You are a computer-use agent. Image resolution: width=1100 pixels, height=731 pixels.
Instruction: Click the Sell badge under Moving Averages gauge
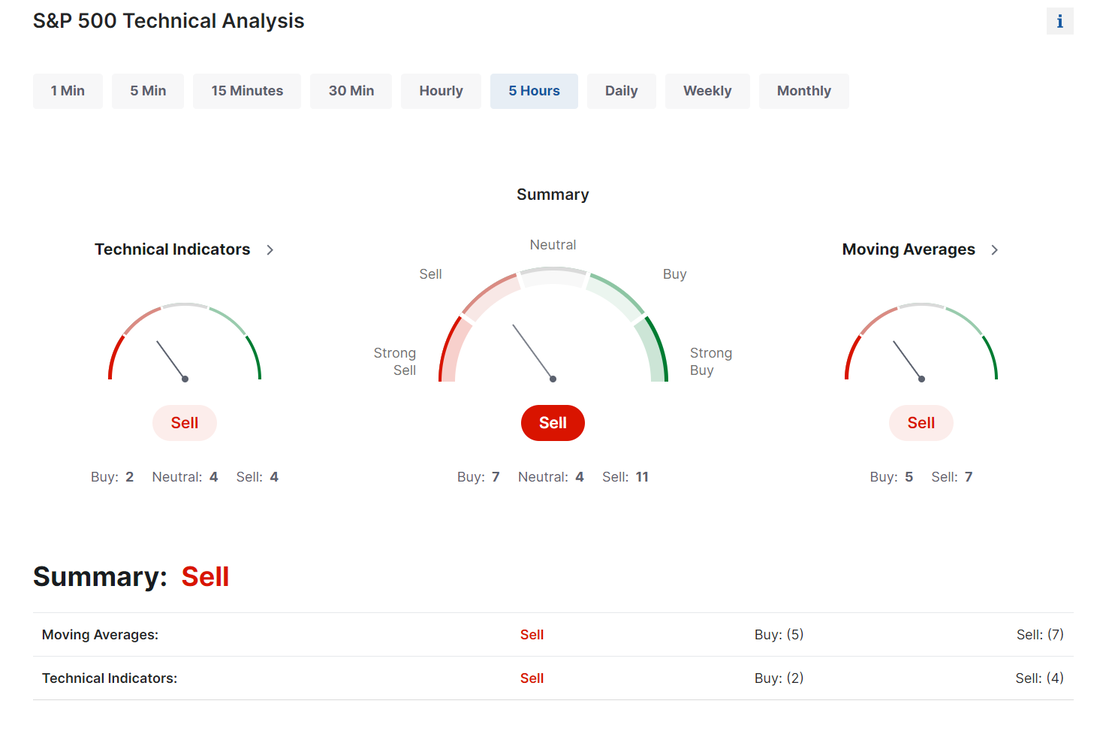tap(921, 422)
